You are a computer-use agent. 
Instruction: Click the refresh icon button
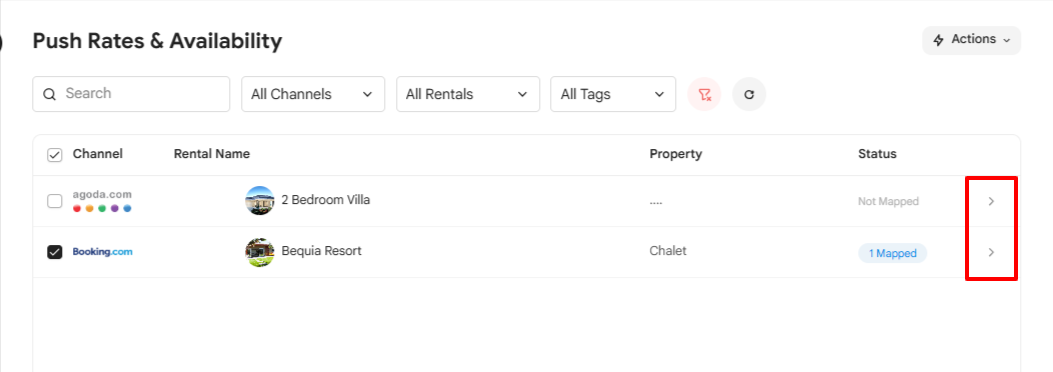[x=749, y=95]
